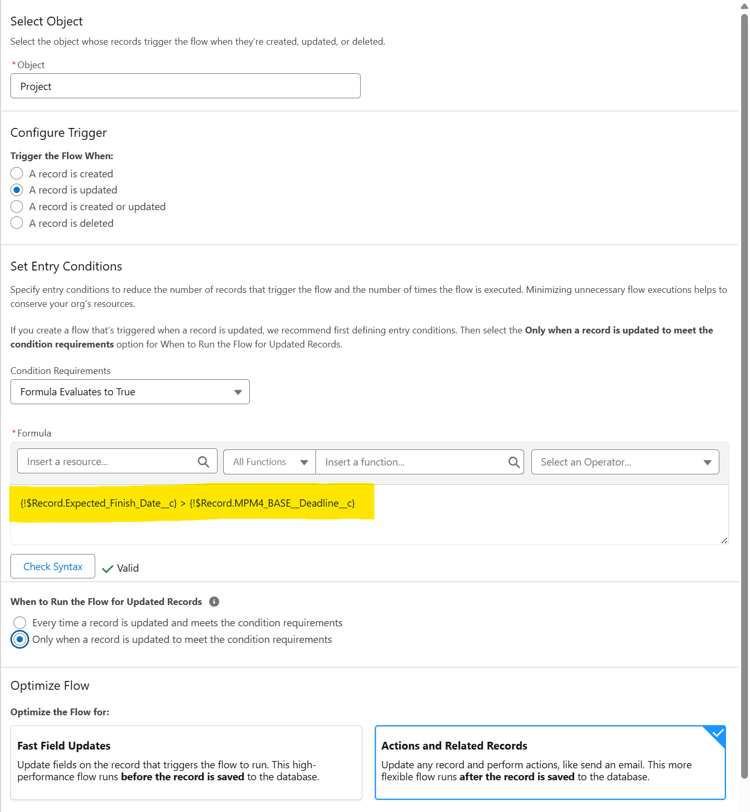Click the Object field containing Project
750x812 pixels.
click(185, 86)
